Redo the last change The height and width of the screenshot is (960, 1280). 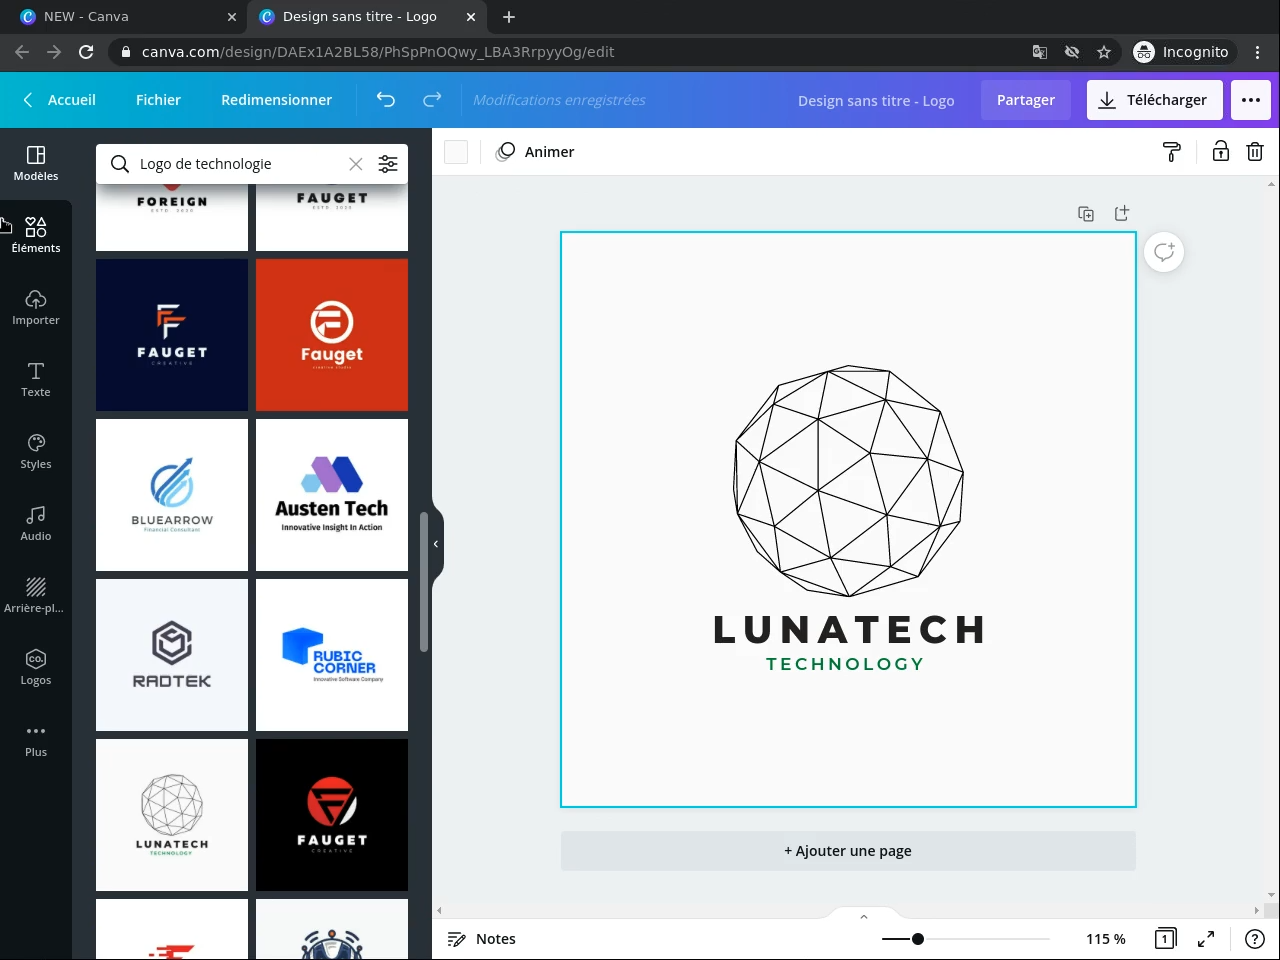pos(432,100)
